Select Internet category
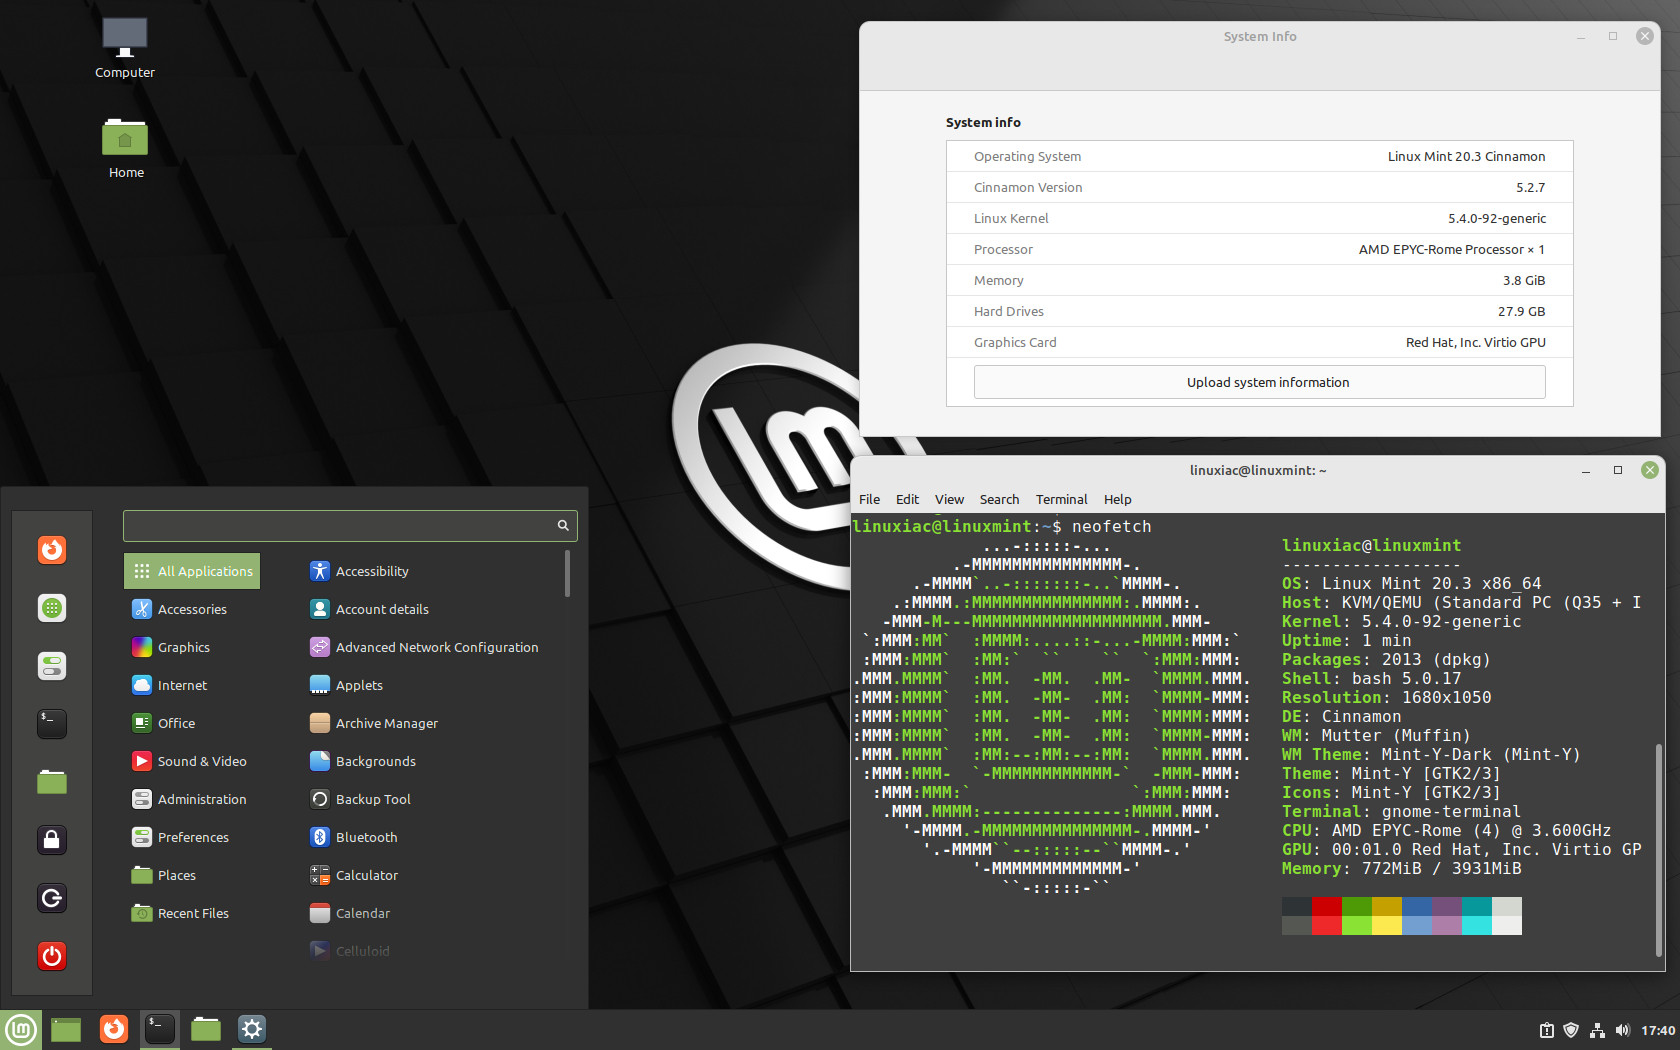This screenshot has height=1050, width=1680. (170, 685)
